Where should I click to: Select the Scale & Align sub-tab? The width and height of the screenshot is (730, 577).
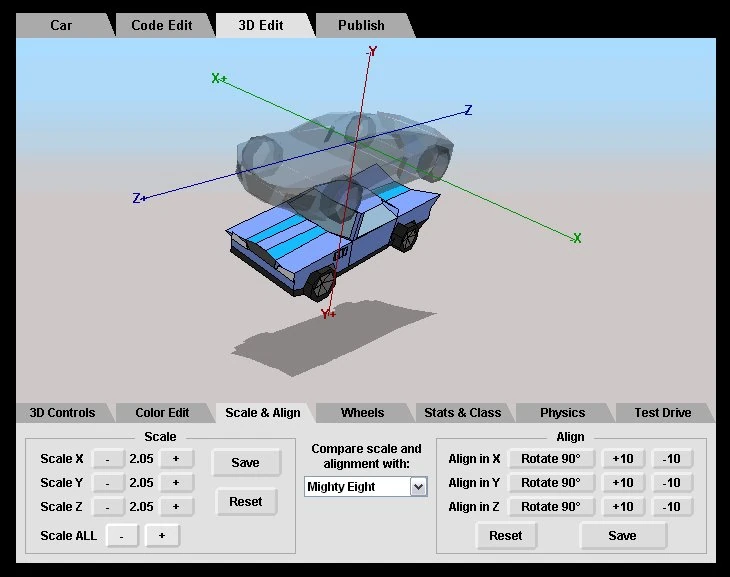pyautogui.click(x=263, y=413)
